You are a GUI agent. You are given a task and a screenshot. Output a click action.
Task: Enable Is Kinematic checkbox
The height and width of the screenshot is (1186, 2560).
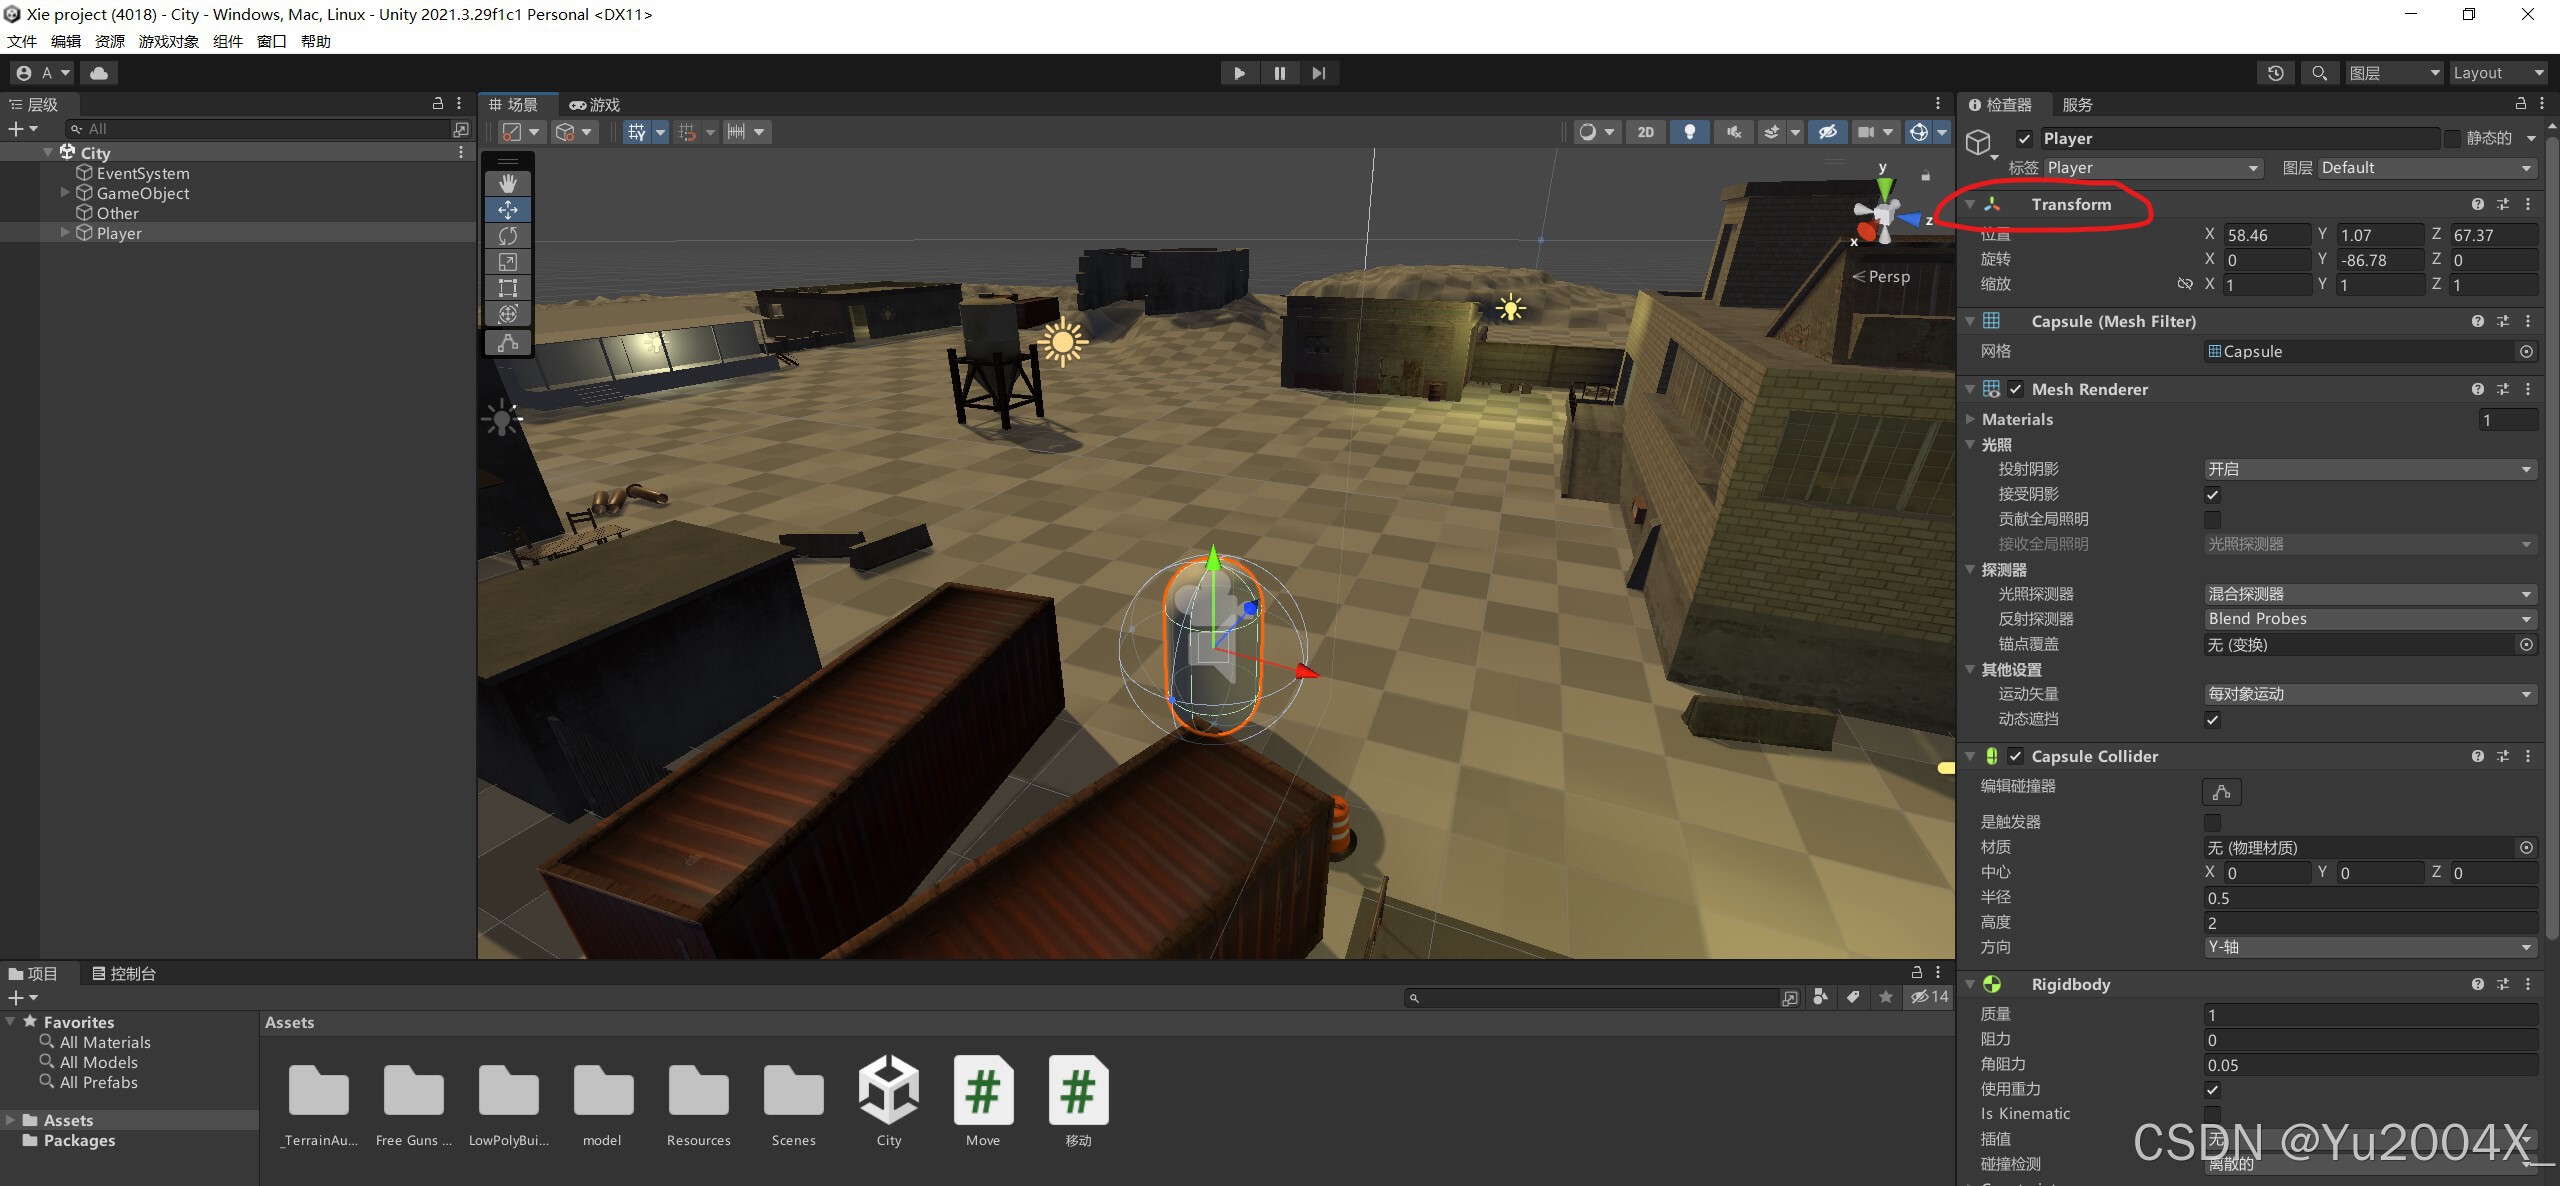(x=2212, y=1114)
